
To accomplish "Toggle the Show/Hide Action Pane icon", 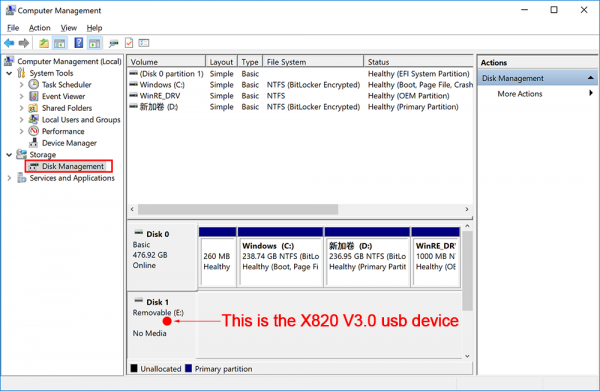I will click(94, 43).
